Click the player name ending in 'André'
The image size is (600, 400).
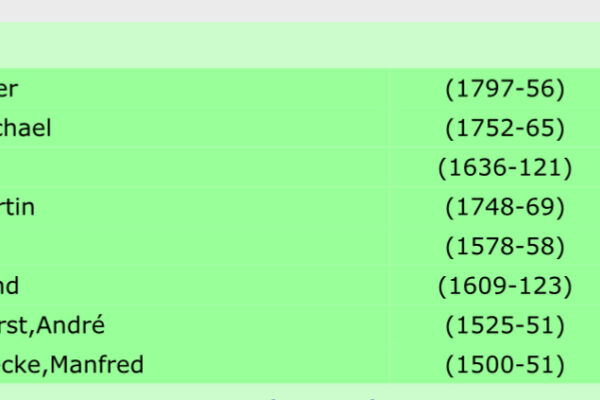point(52,325)
